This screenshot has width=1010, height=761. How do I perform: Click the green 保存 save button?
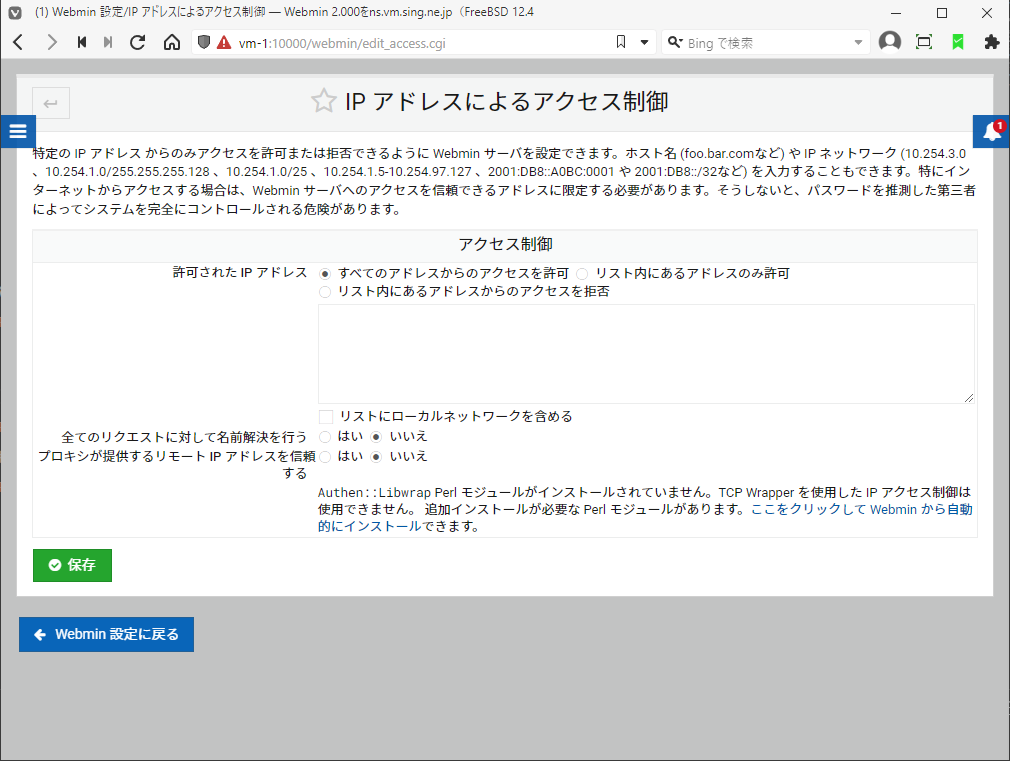coord(72,565)
